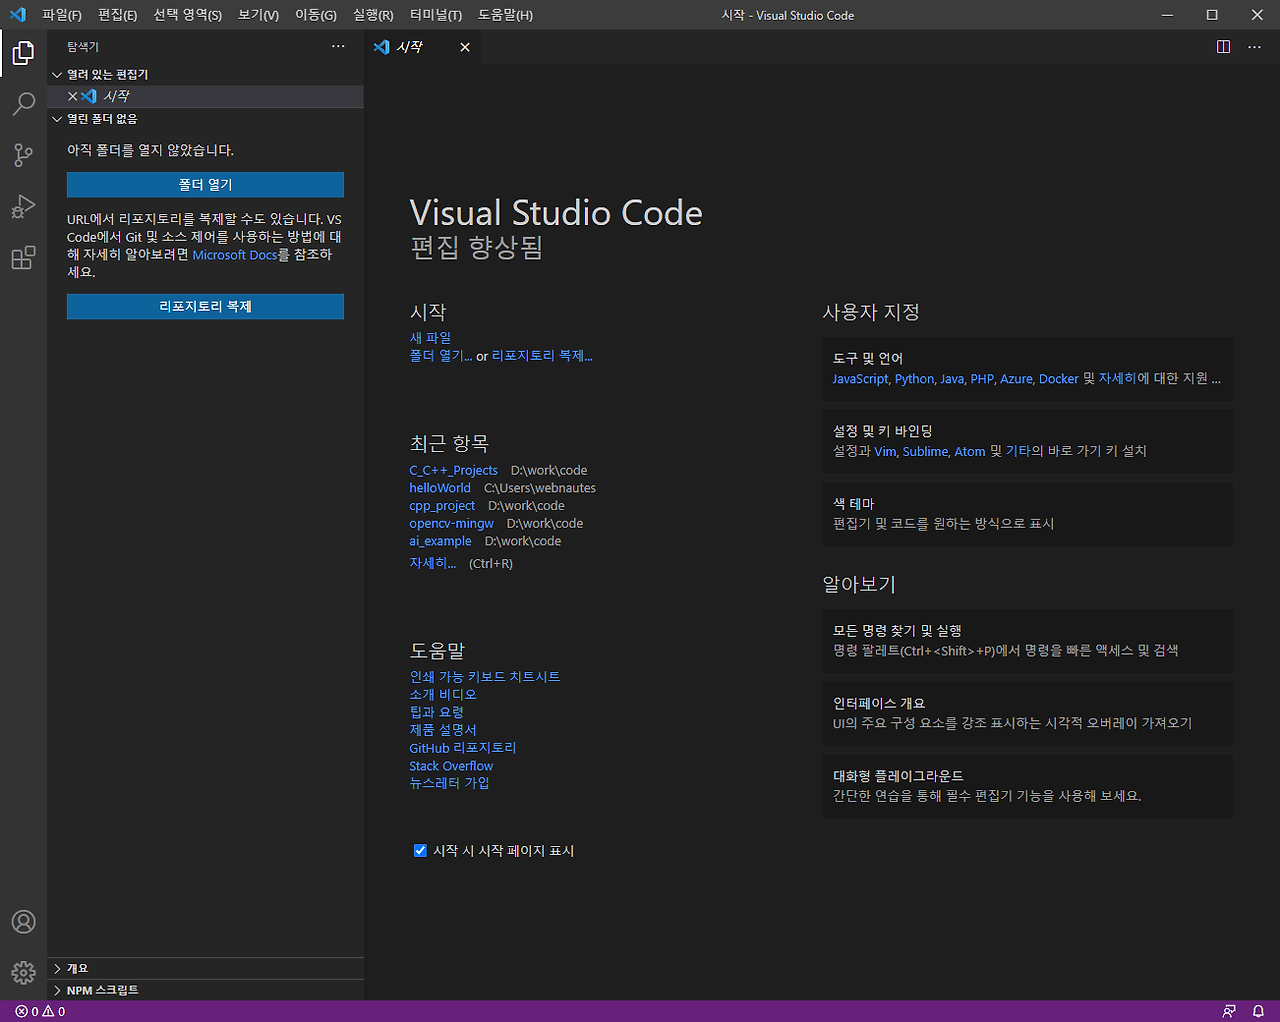Open the 보기(V) menu
Viewport: 1280px width, 1022px height.
click(258, 15)
